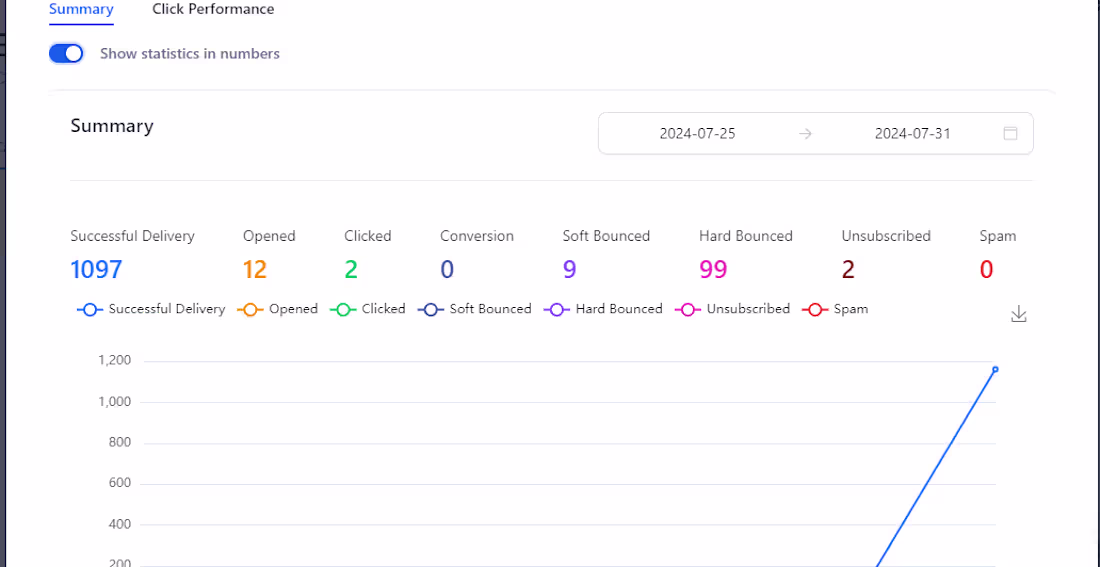The width and height of the screenshot is (1100, 567).
Task: Click the Hard Bounced count 99
Action: point(713,269)
